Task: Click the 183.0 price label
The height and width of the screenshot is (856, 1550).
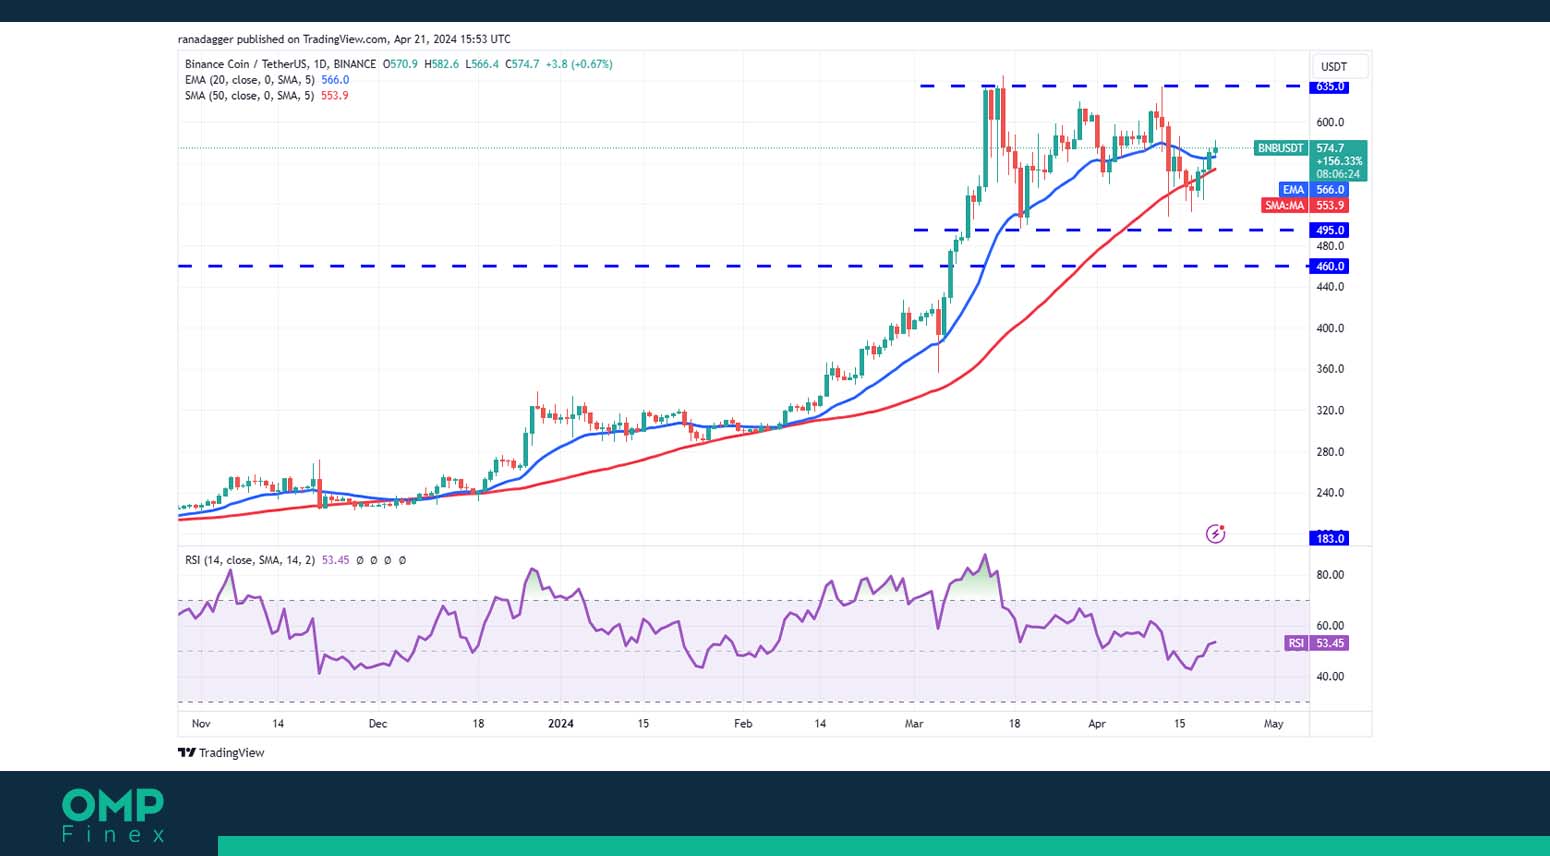Action: click(1330, 538)
